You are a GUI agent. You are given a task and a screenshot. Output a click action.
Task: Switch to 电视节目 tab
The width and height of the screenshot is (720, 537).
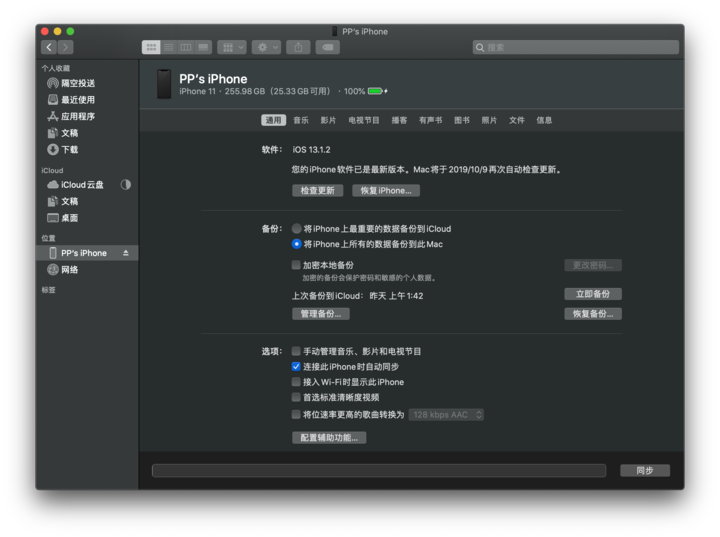364,120
